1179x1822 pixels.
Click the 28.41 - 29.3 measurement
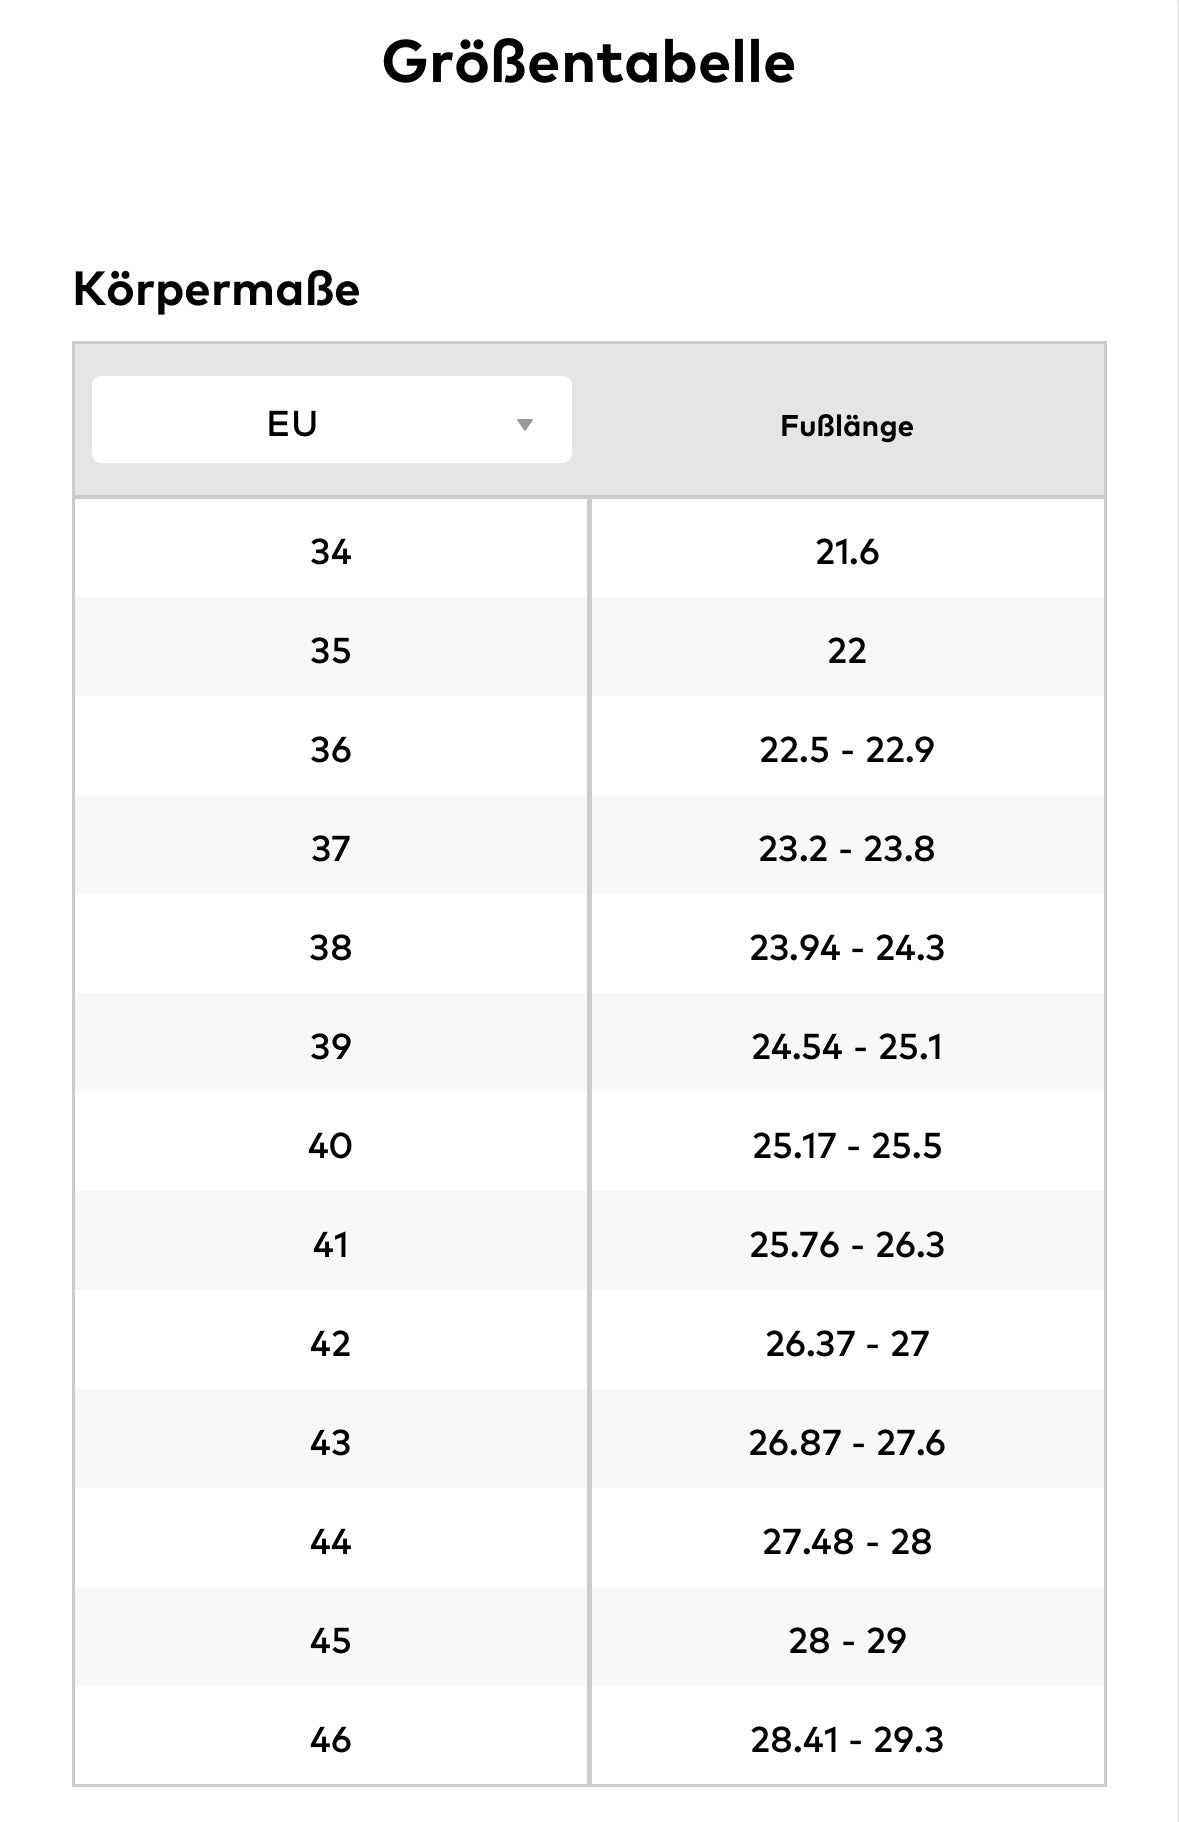(847, 1739)
